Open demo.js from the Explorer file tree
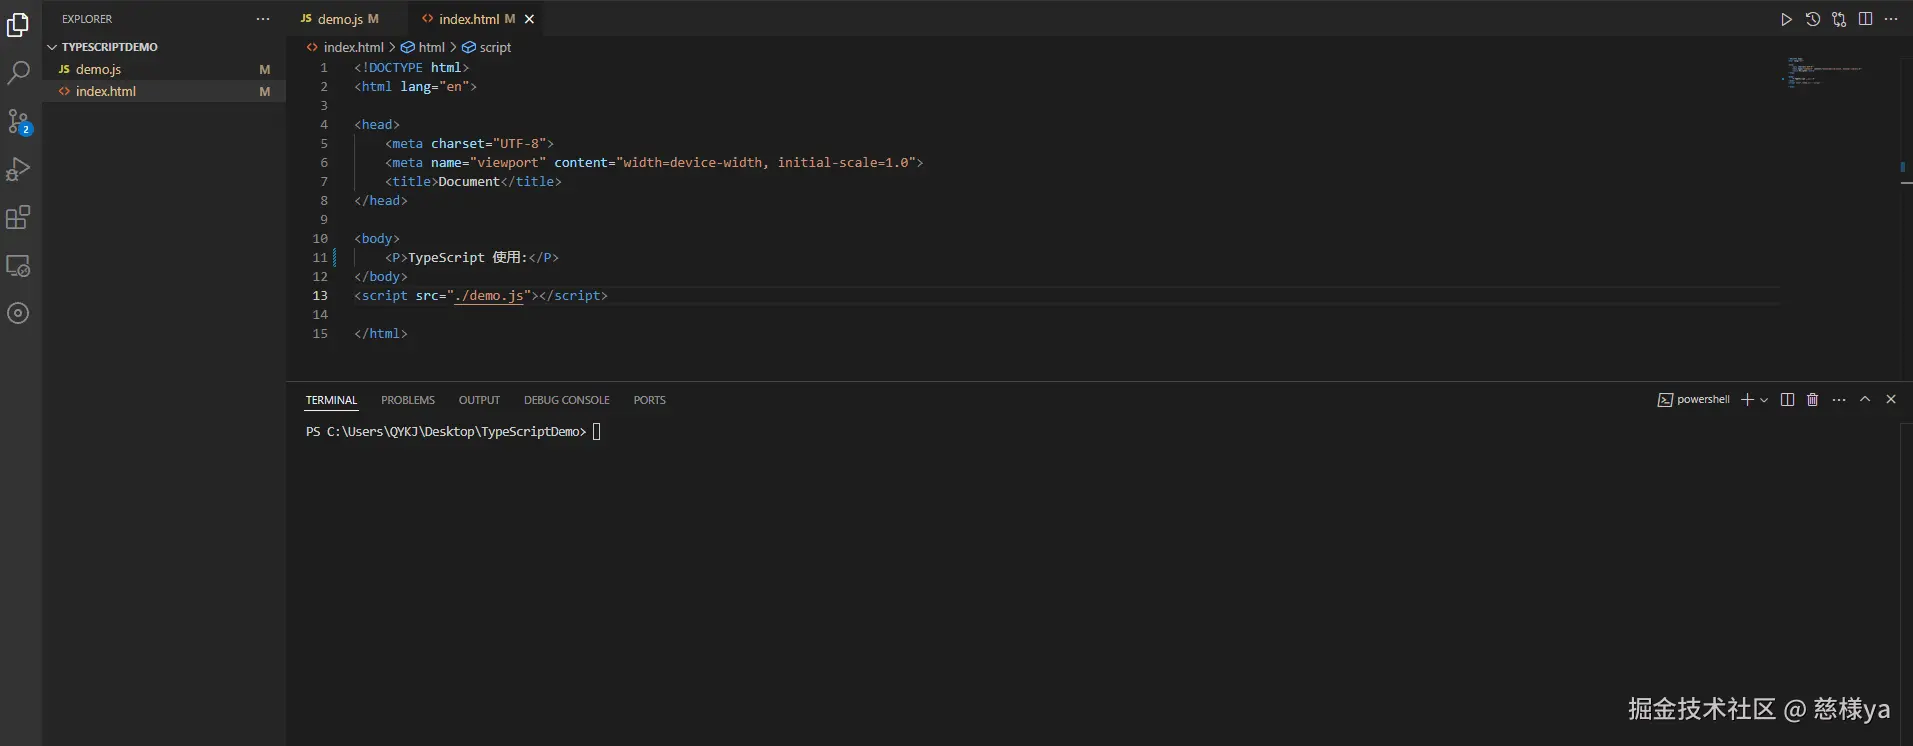Screen dimensions: 1913x746 [x=98, y=69]
